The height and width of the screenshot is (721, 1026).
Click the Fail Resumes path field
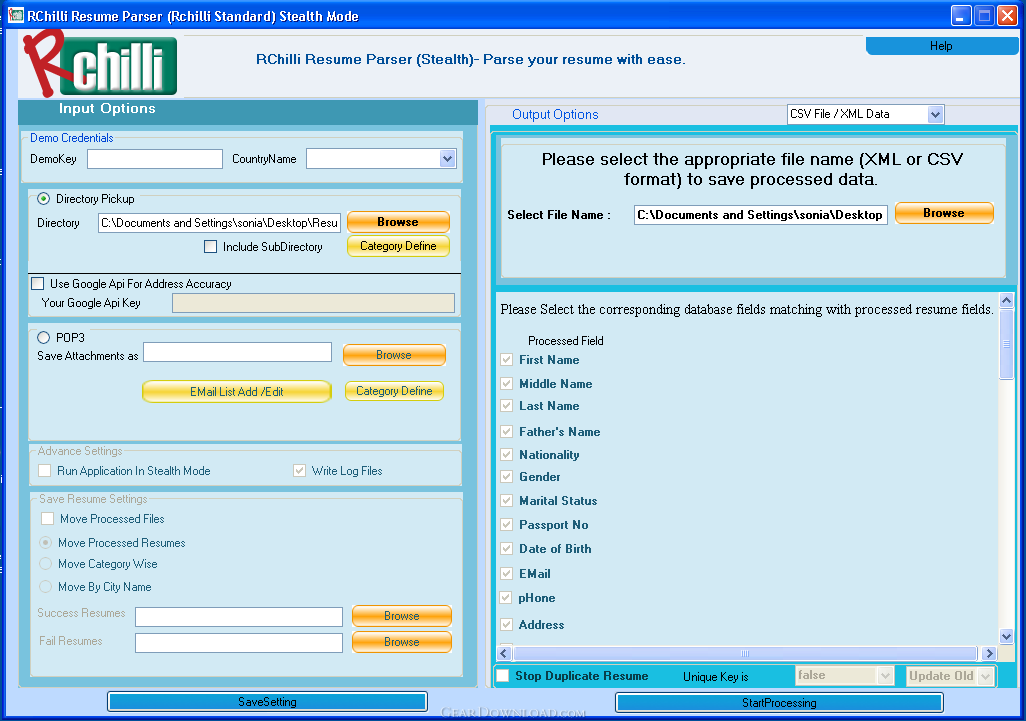pos(239,643)
